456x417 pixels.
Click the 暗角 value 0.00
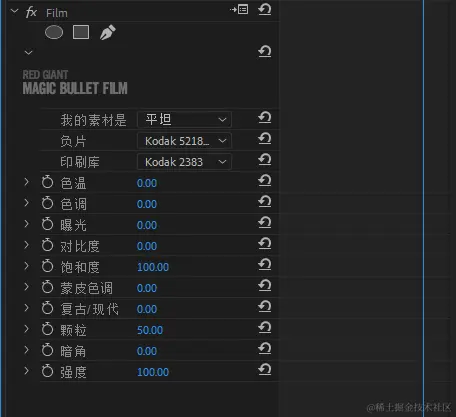pos(147,351)
